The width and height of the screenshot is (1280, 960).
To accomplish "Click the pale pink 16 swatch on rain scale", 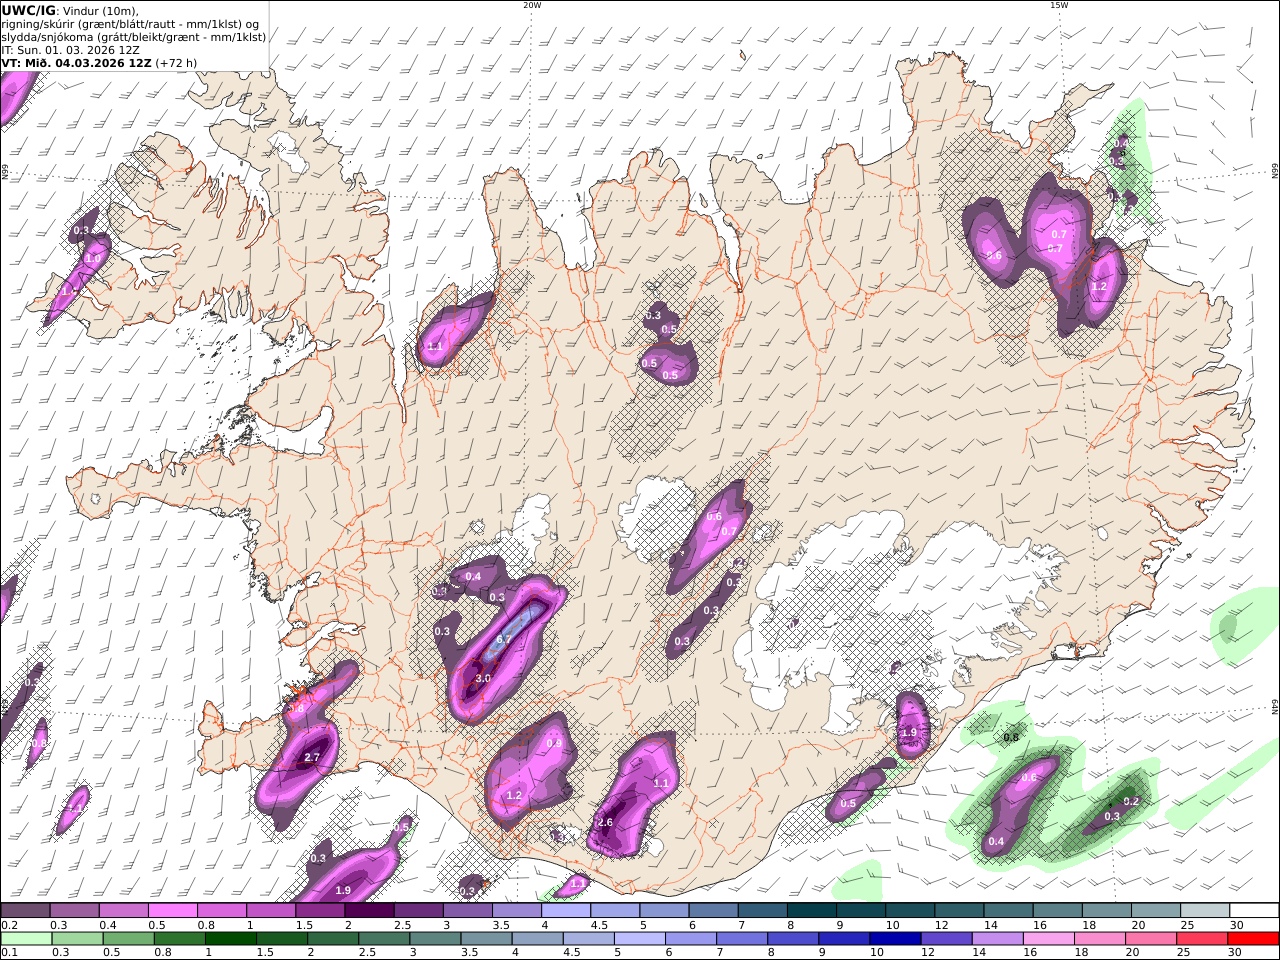I will pyautogui.click(x=1047, y=938).
